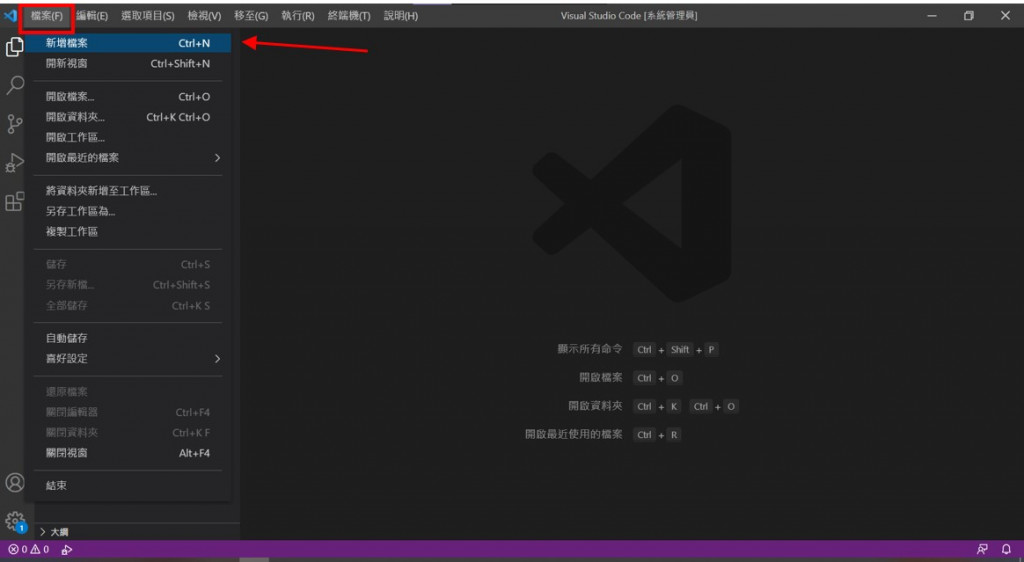Select 關閉視窗 menu entry
This screenshot has width=1024, height=562.
(128, 452)
